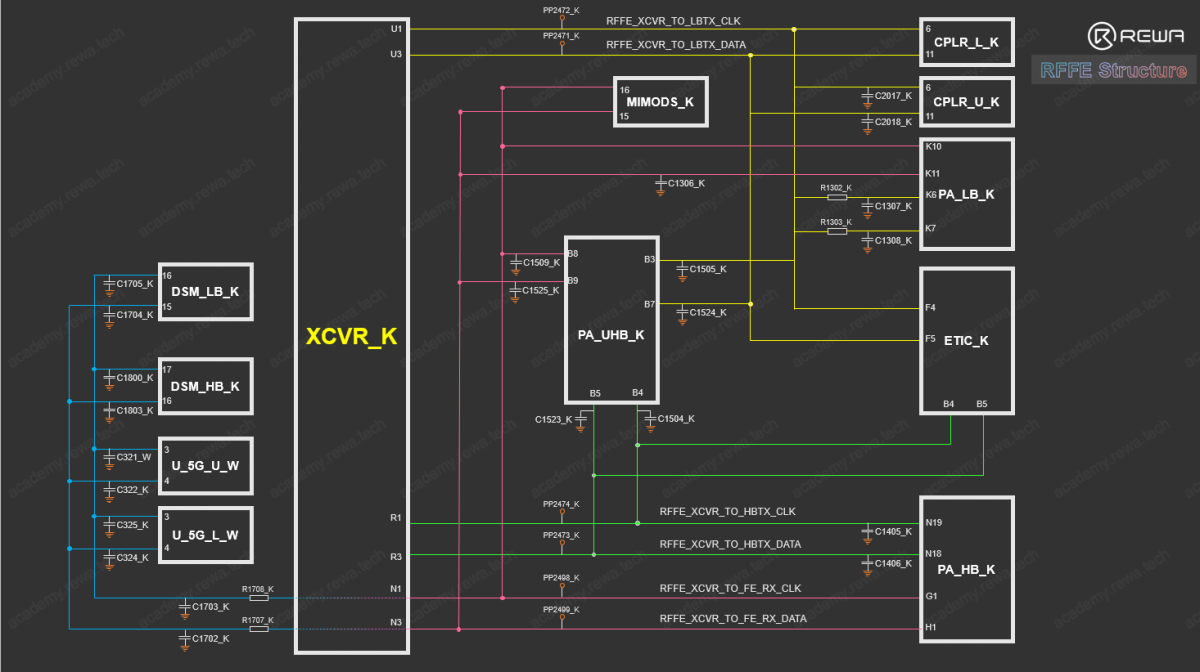This screenshot has height=672, width=1200.
Task: Click the C2017_K capacitor symbol
Action: [867, 96]
